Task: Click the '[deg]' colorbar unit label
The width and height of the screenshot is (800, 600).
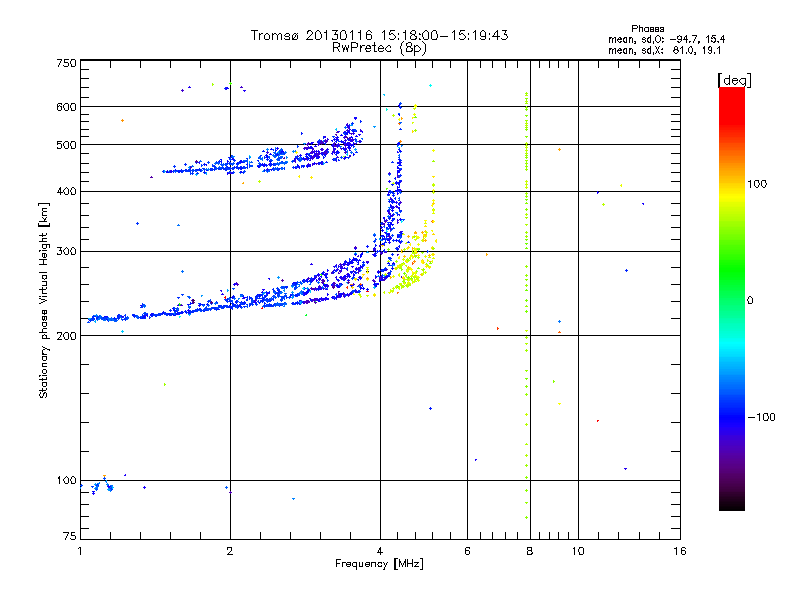Action: 734,80
